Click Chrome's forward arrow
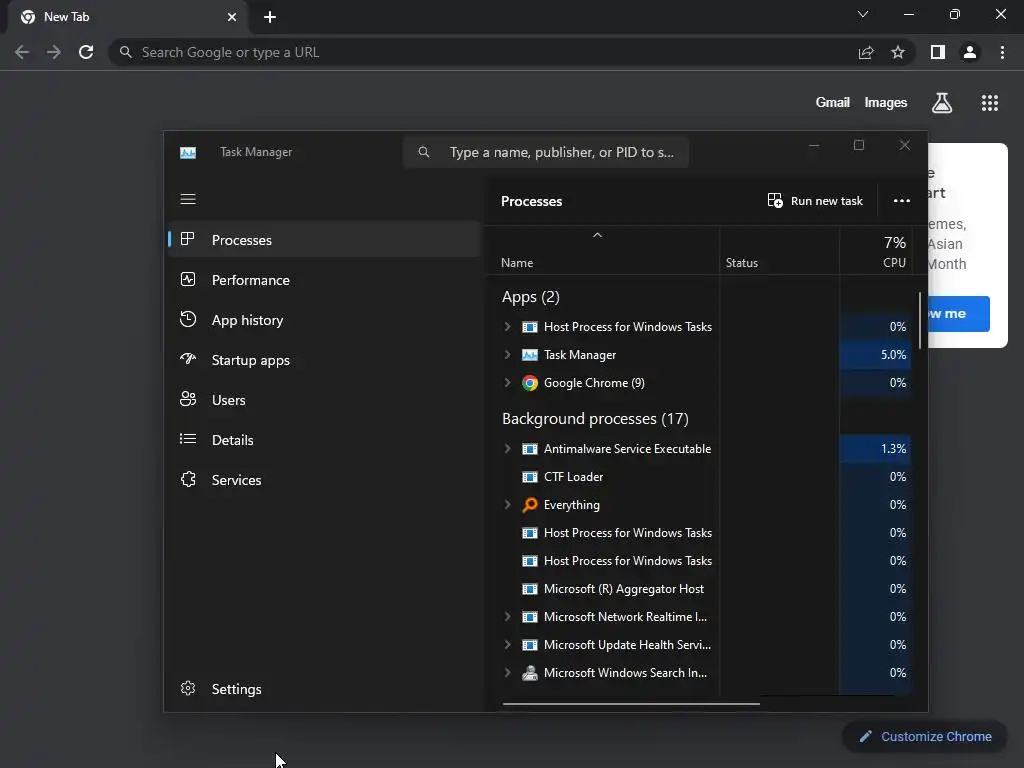The height and width of the screenshot is (768, 1024). [x=54, y=52]
